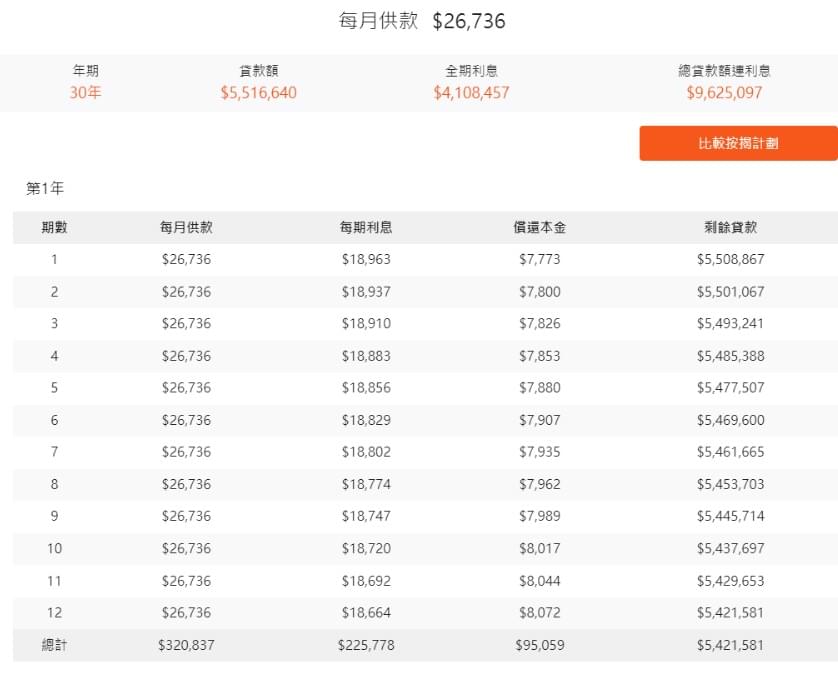This screenshot has height=678, width=838.
Task: Click principal $7,773 in period 1
Action: pyautogui.click(x=540, y=259)
